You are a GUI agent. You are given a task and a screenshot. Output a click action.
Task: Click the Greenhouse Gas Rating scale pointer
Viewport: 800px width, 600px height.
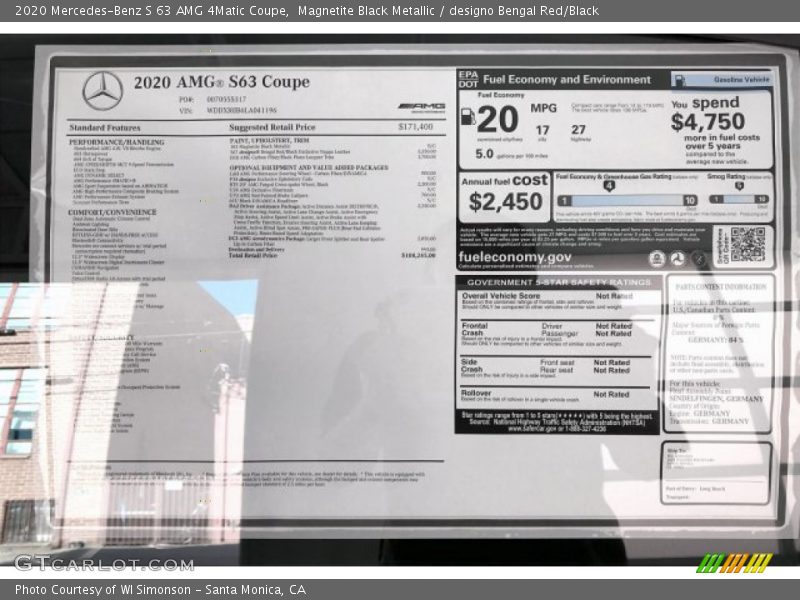[x=609, y=185]
